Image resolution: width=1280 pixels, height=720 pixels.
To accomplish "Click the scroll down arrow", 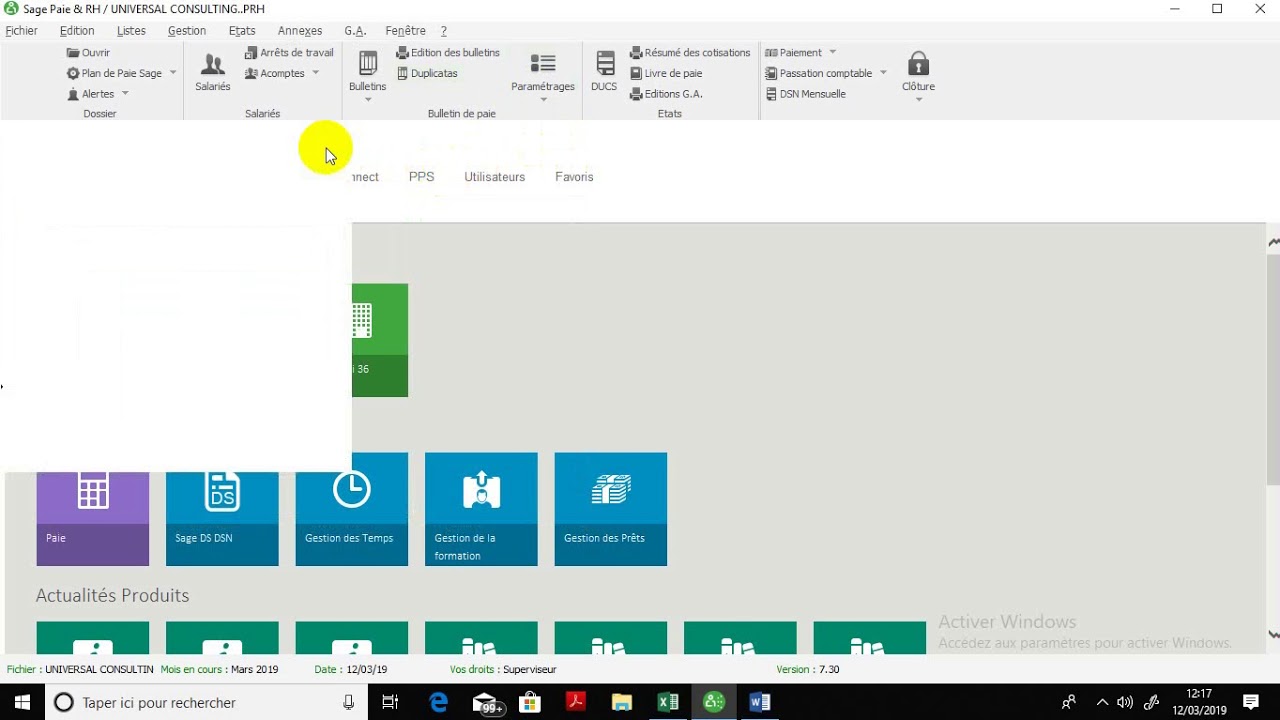I will pos(1273,634).
